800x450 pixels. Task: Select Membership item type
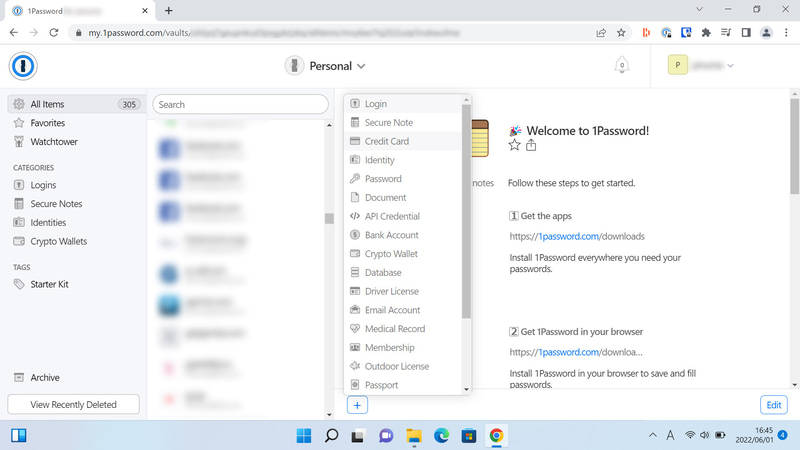403,347
